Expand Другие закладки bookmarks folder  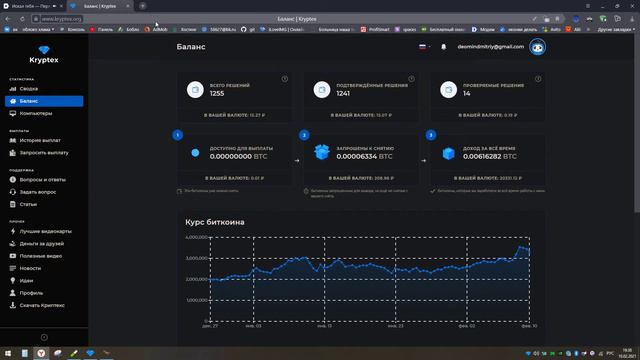615,29
